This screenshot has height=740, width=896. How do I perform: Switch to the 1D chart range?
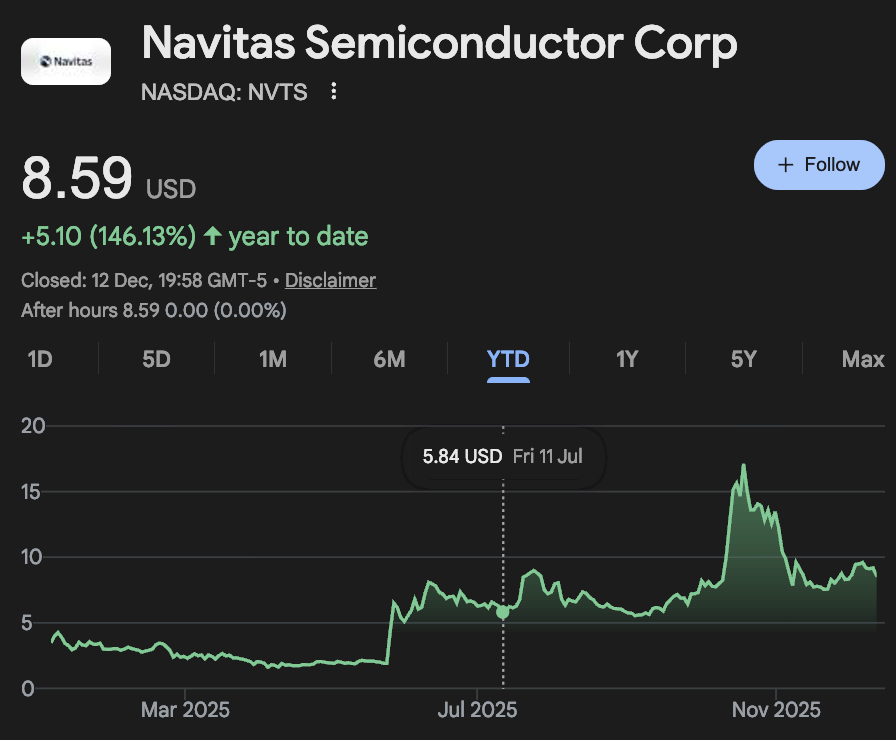(x=40, y=359)
